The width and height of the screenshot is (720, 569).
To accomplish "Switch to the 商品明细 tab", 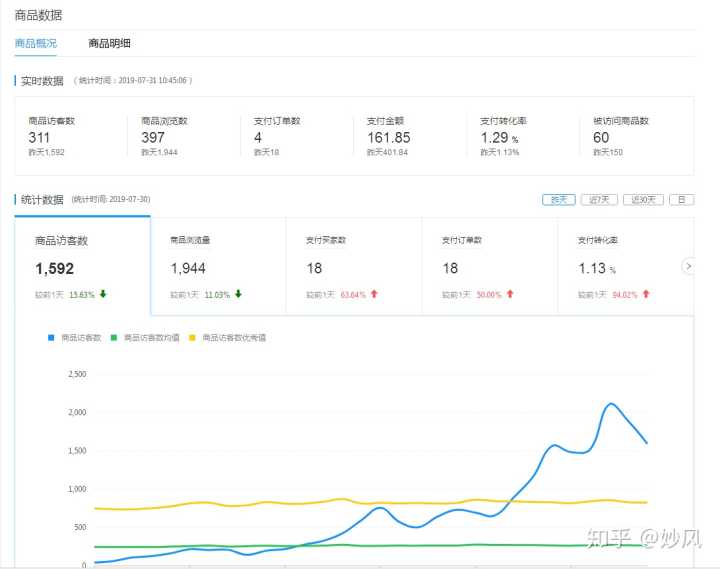I will (109, 43).
